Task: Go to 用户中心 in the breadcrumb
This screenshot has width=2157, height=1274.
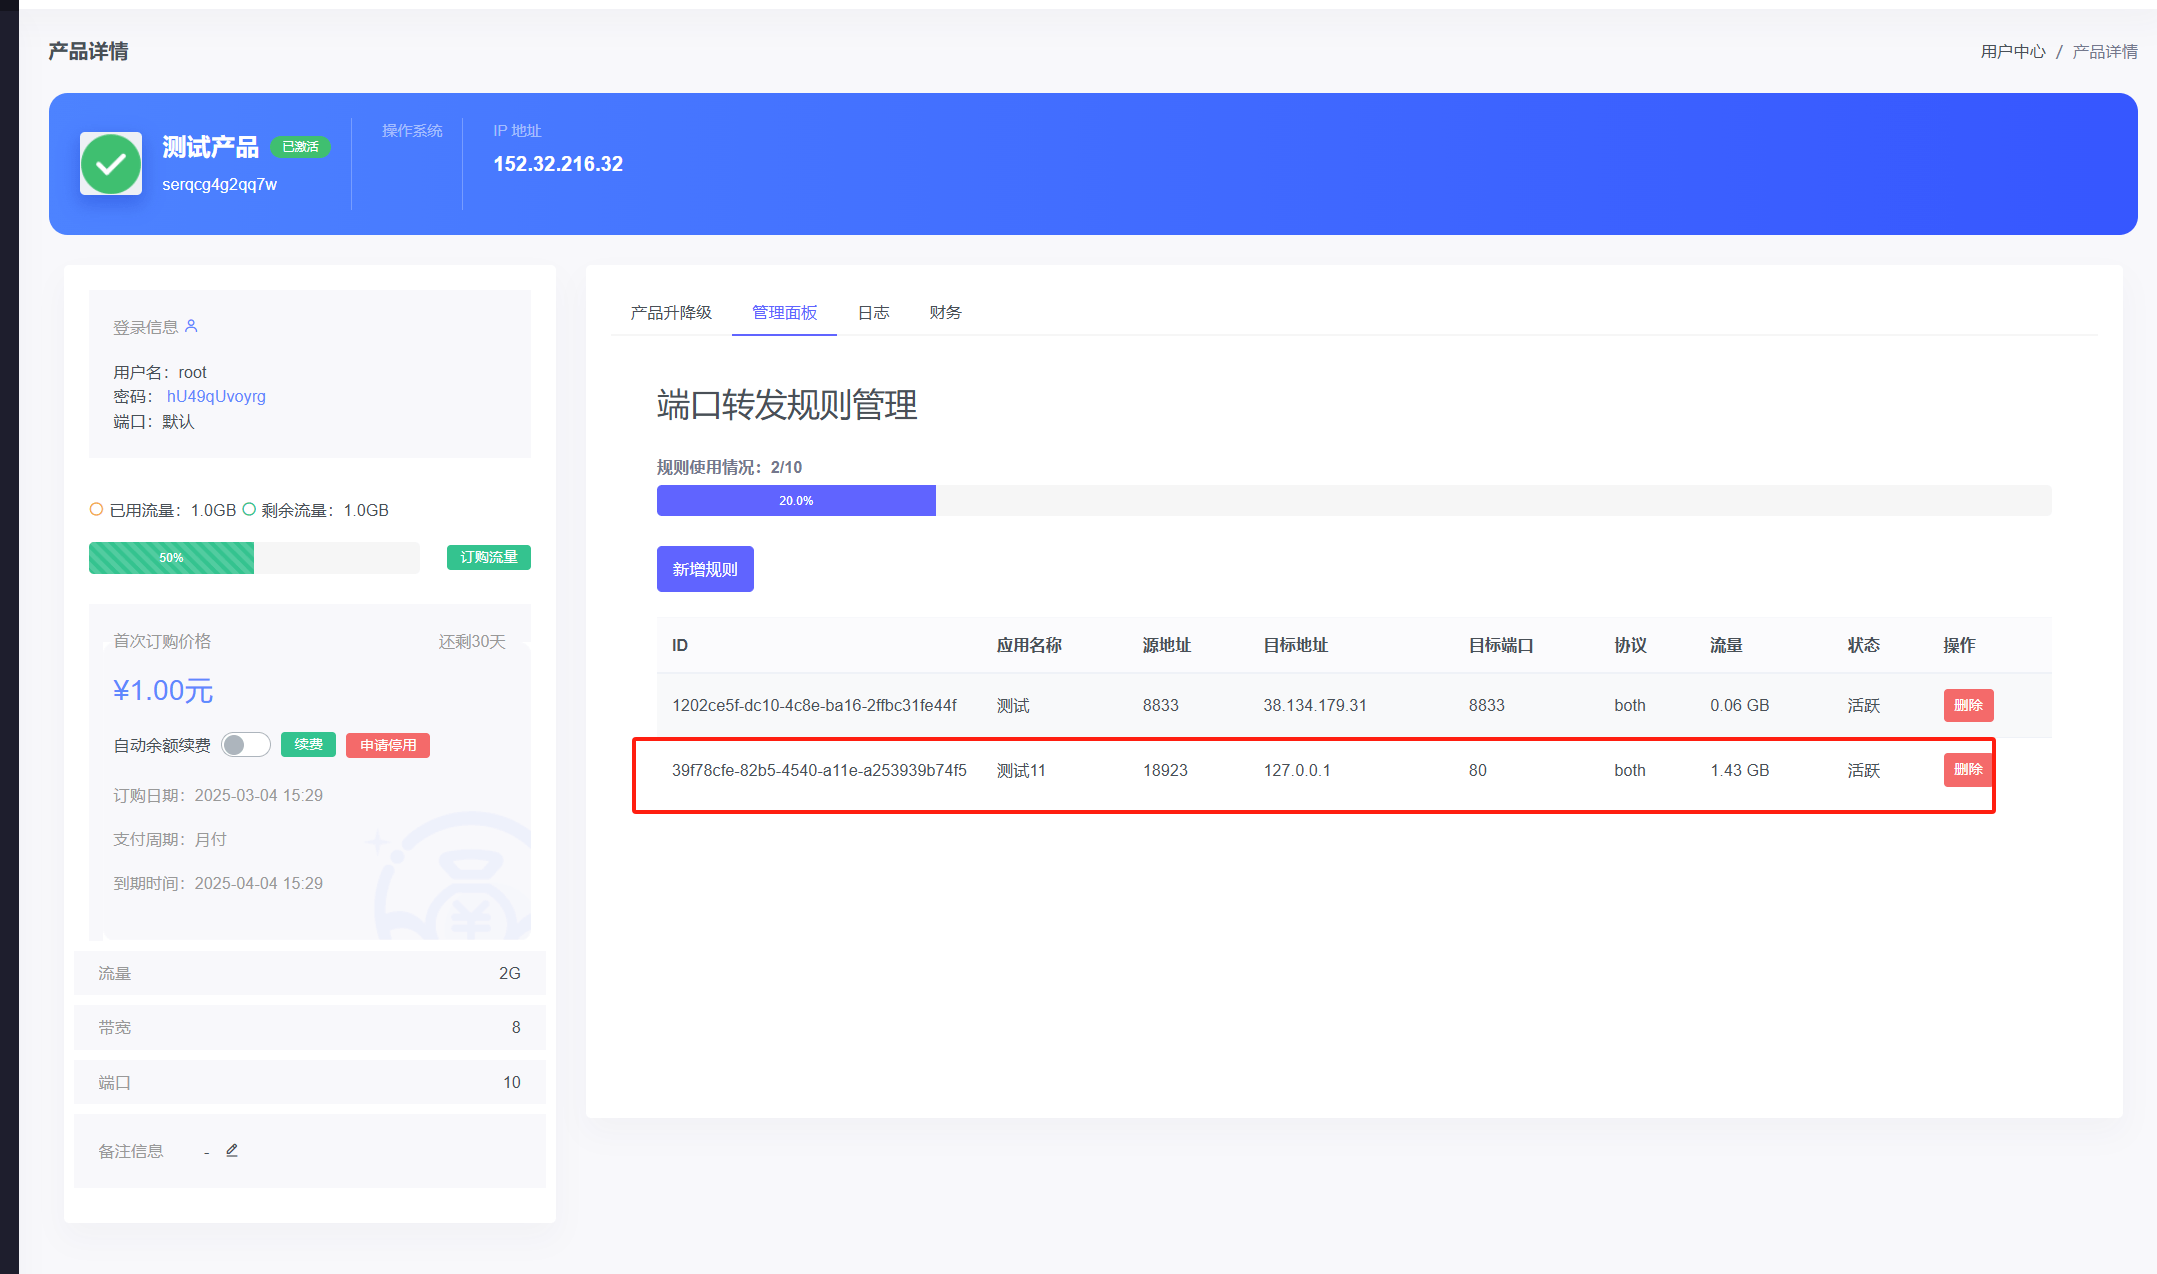Action: pyautogui.click(x=2012, y=52)
